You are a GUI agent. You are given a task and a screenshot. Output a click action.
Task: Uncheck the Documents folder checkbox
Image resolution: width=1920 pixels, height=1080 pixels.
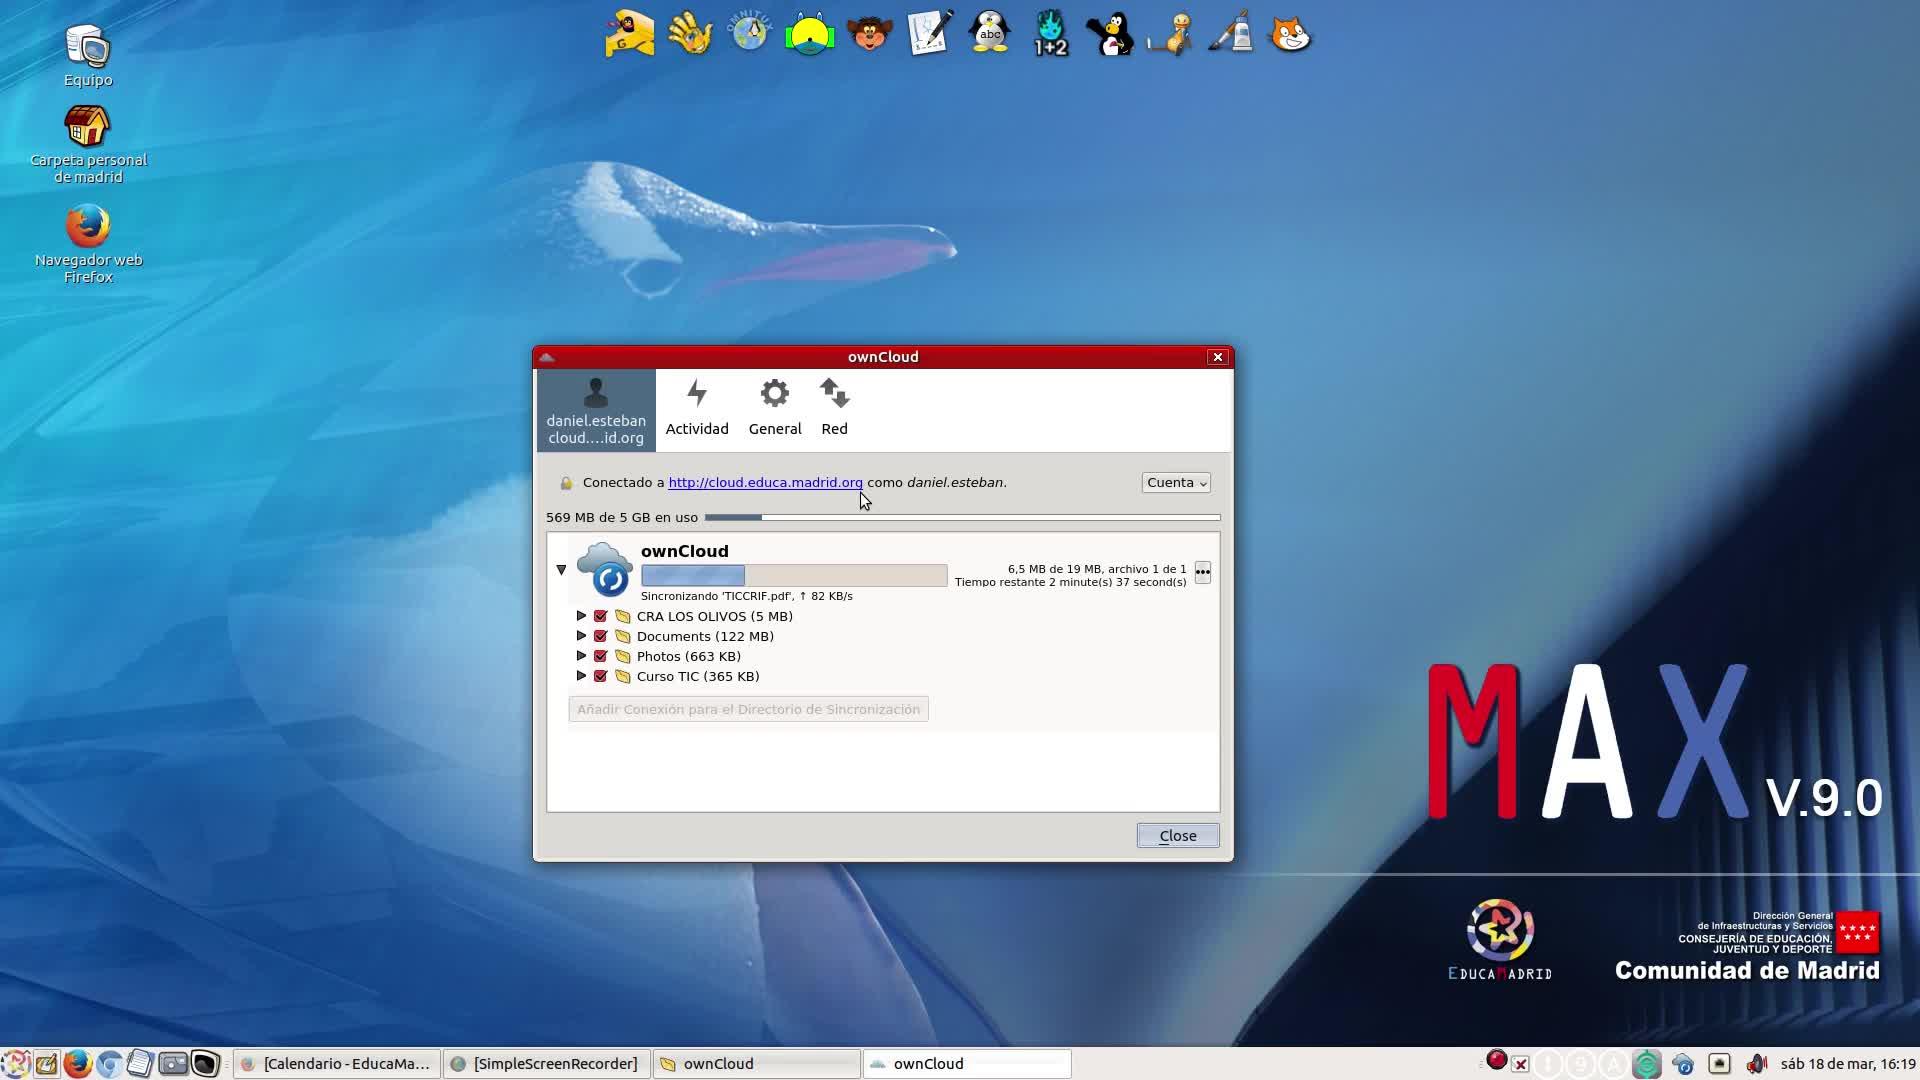[601, 637]
